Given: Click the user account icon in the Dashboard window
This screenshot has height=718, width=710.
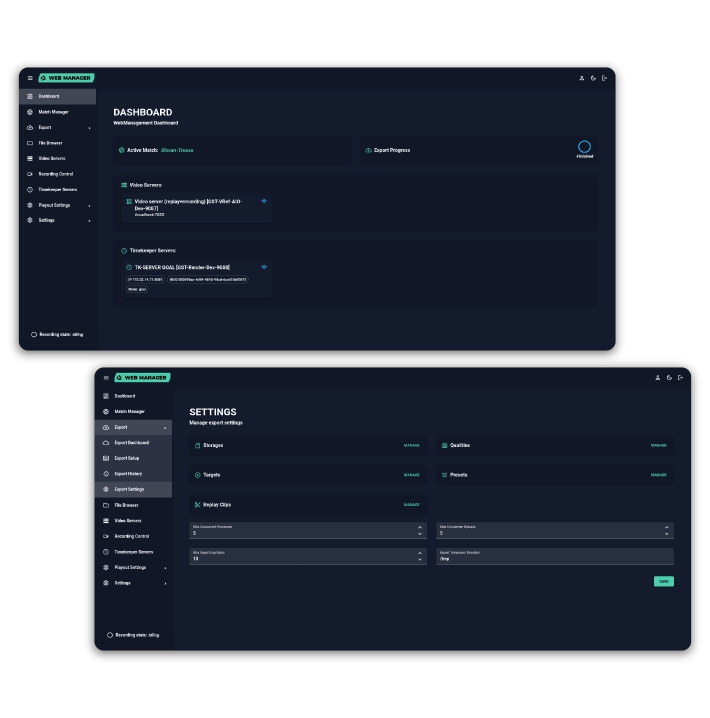Looking at the screenshot, I should point(582,78).
